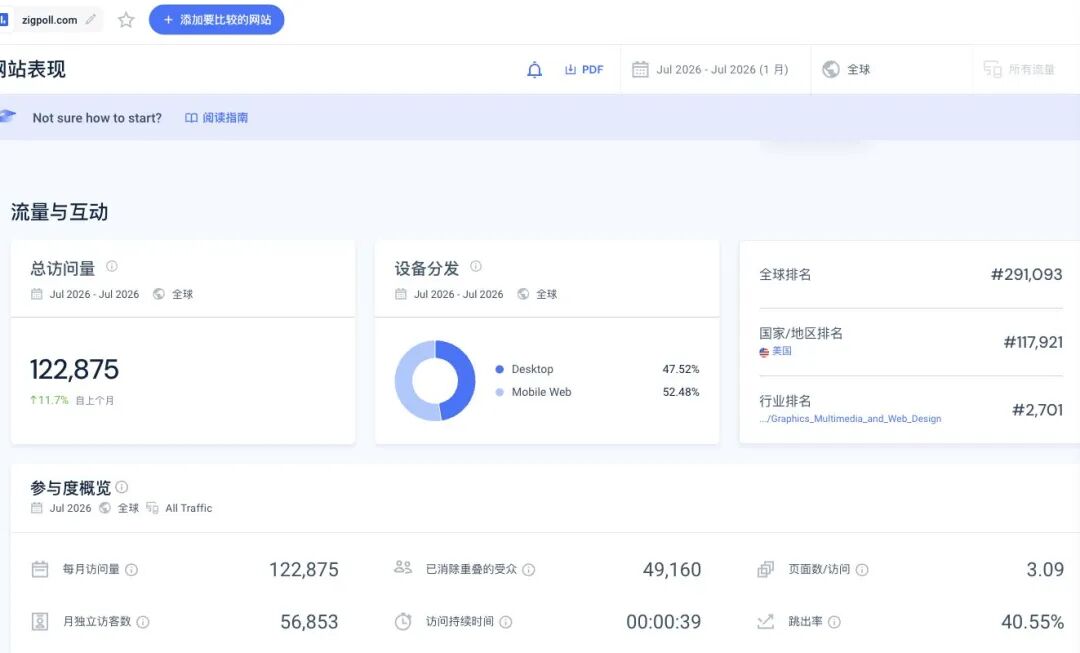Click the audience people icon beside 已消除重叠的受众

click(x=403, y=568)
